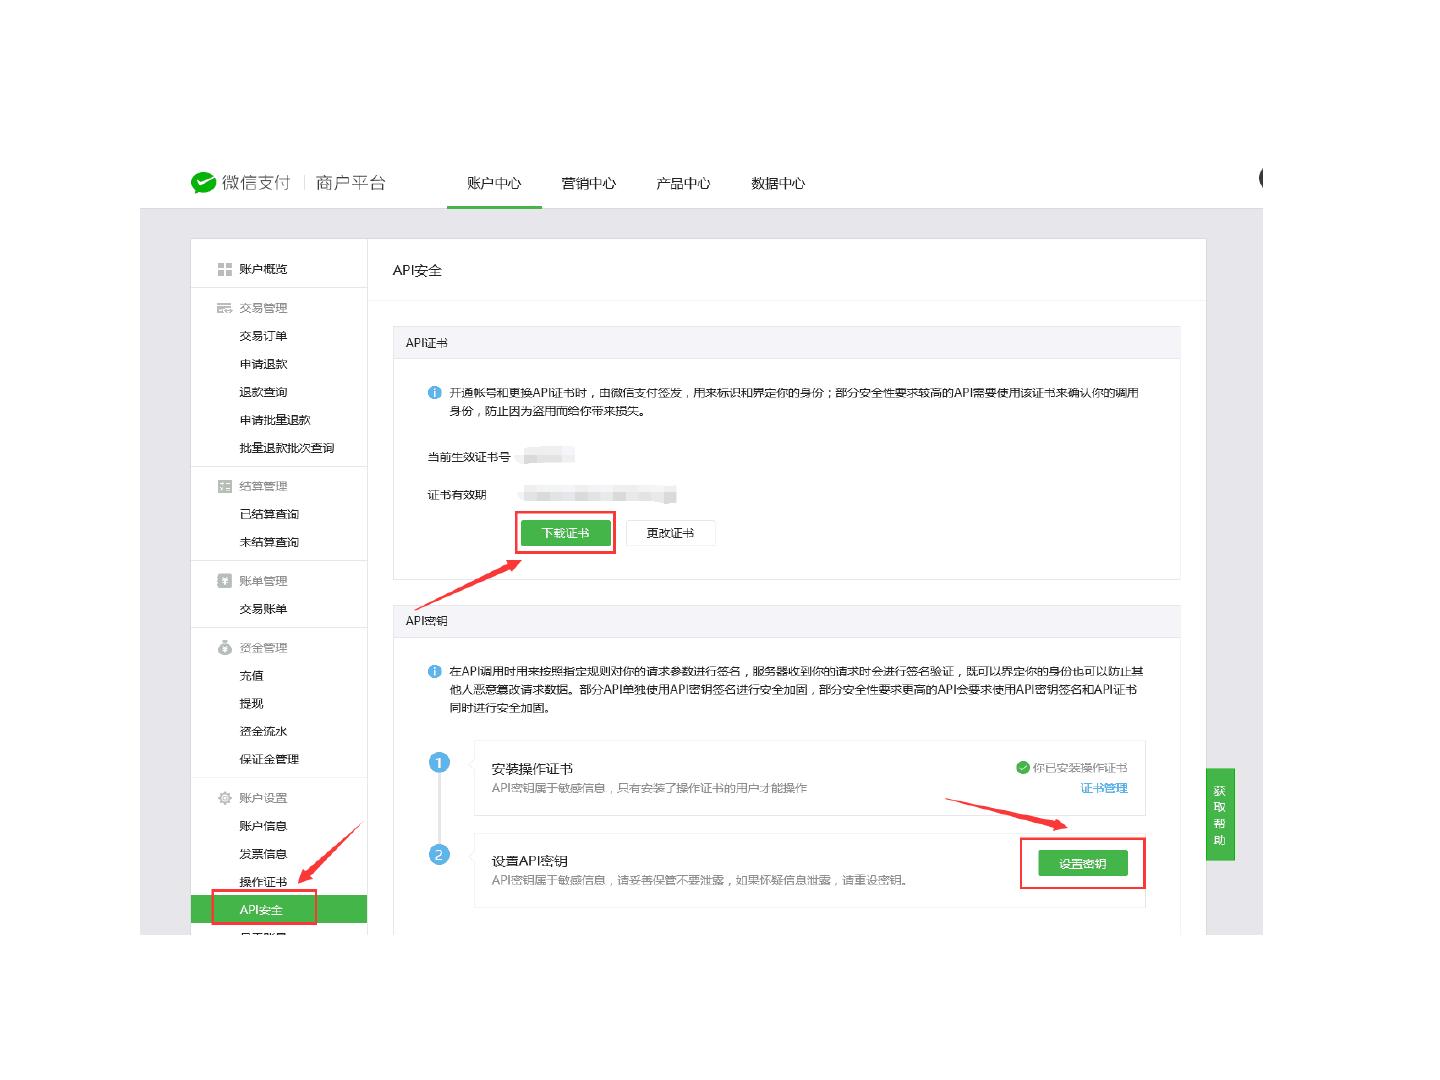This screenshot has width=1440, height=1080.
Task: Open the 营销中心 tab
Action: point(589,183)
